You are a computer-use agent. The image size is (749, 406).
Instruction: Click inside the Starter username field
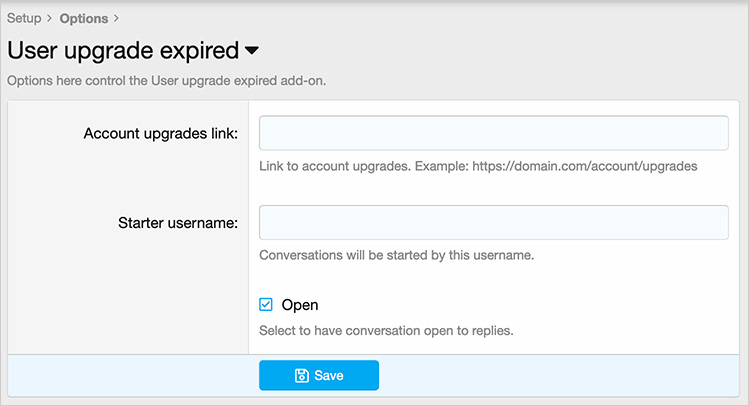point(493,222)
